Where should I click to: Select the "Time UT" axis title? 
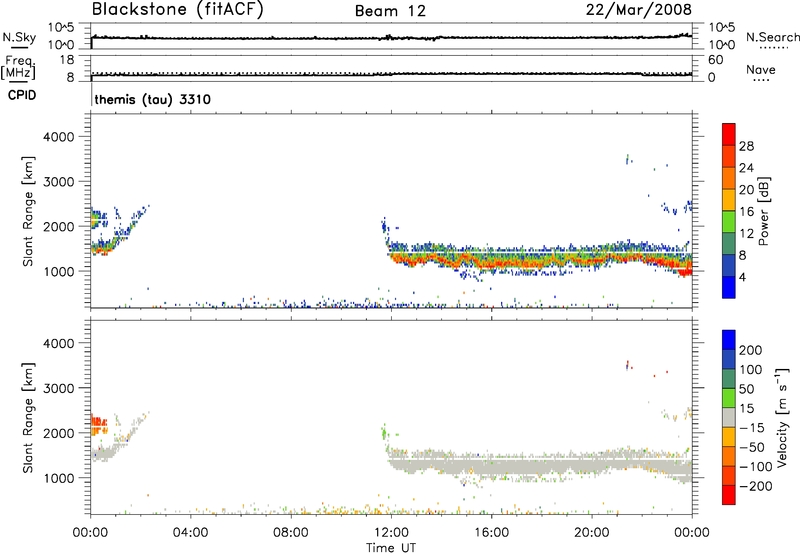coord(391,547)
